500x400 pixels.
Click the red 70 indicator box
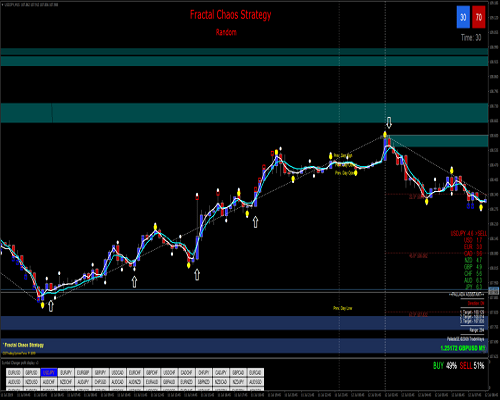tap(479, 17)
